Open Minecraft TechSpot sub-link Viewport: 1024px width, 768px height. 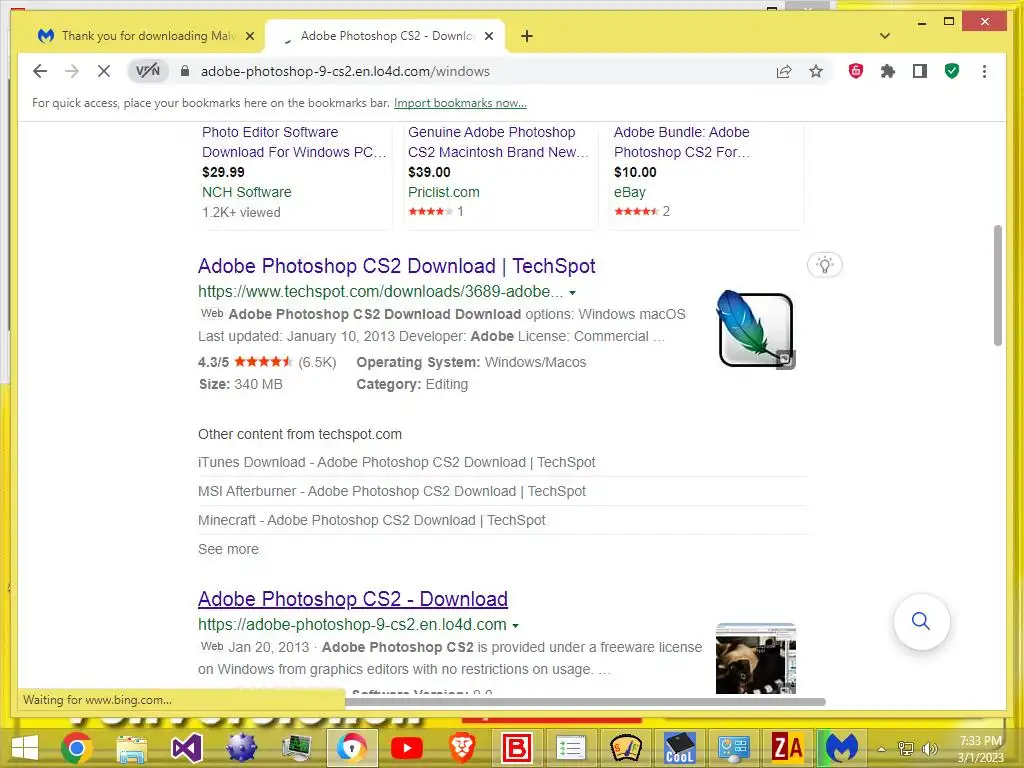point(372,520)
